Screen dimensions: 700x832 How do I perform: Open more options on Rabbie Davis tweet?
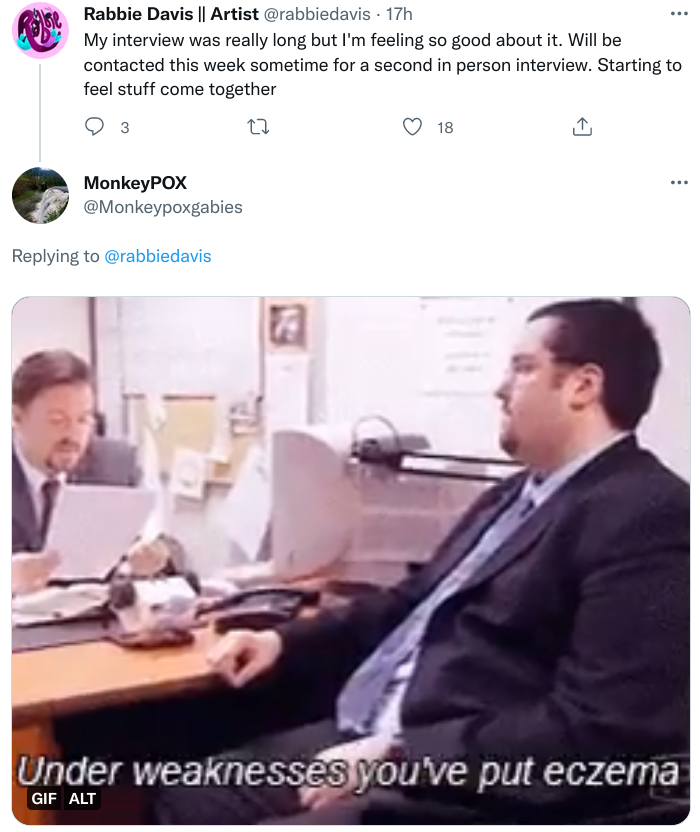tap(679, 14)
